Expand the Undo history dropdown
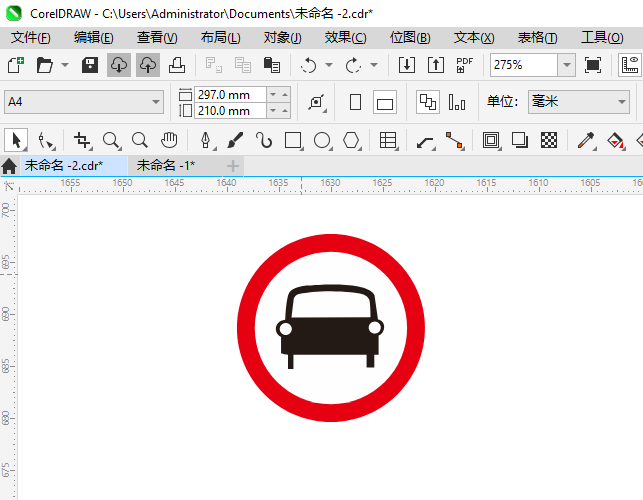 pos(329,65)
